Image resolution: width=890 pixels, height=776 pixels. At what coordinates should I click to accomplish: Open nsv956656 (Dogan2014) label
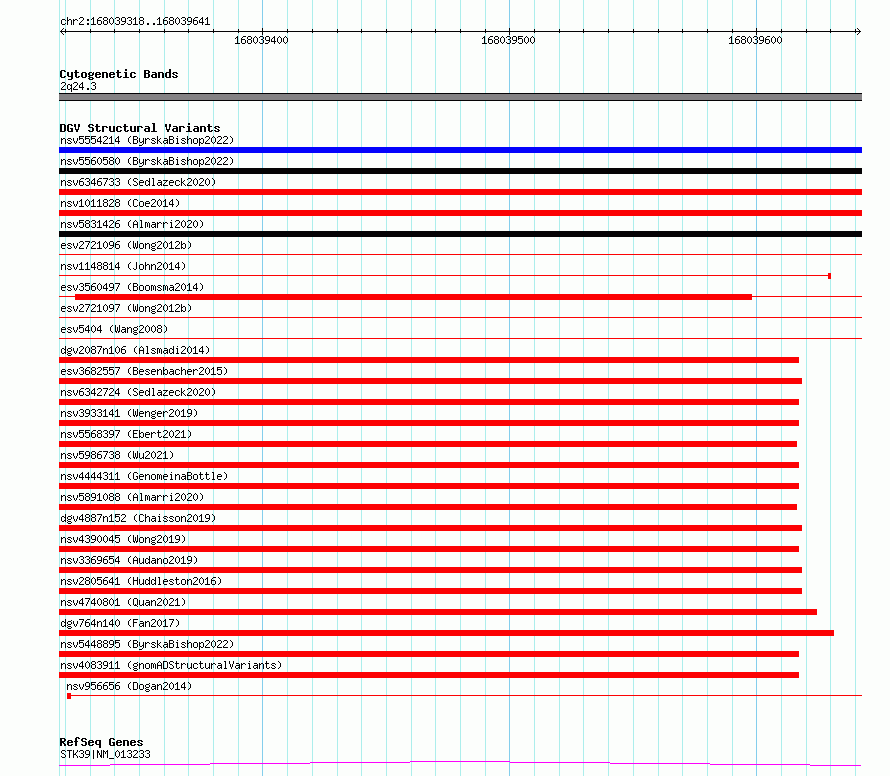click(x=129, y=686)
